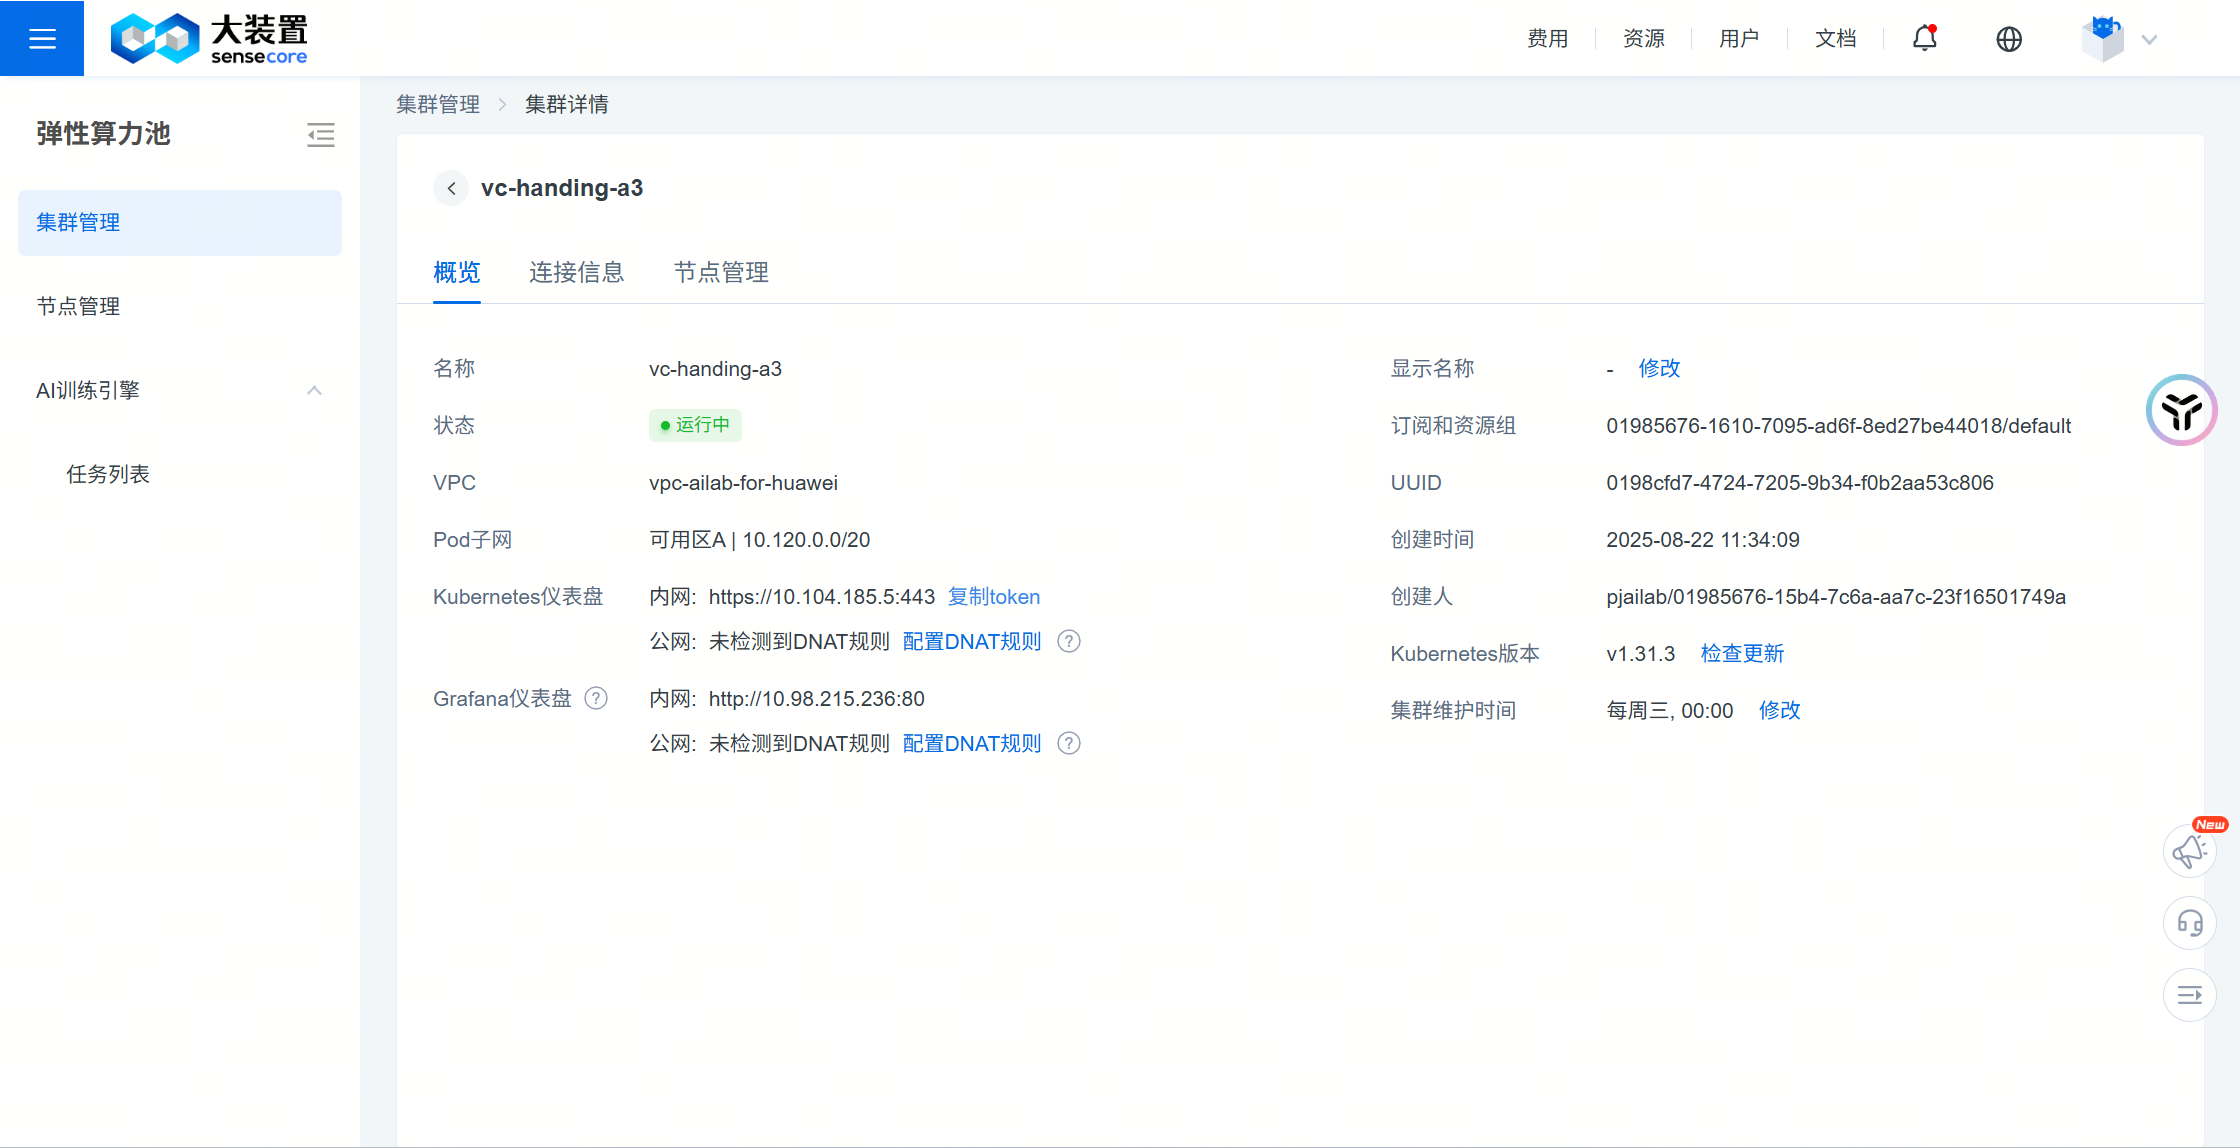Click 修改 beside 集群维护时间

coord(1779,711)
